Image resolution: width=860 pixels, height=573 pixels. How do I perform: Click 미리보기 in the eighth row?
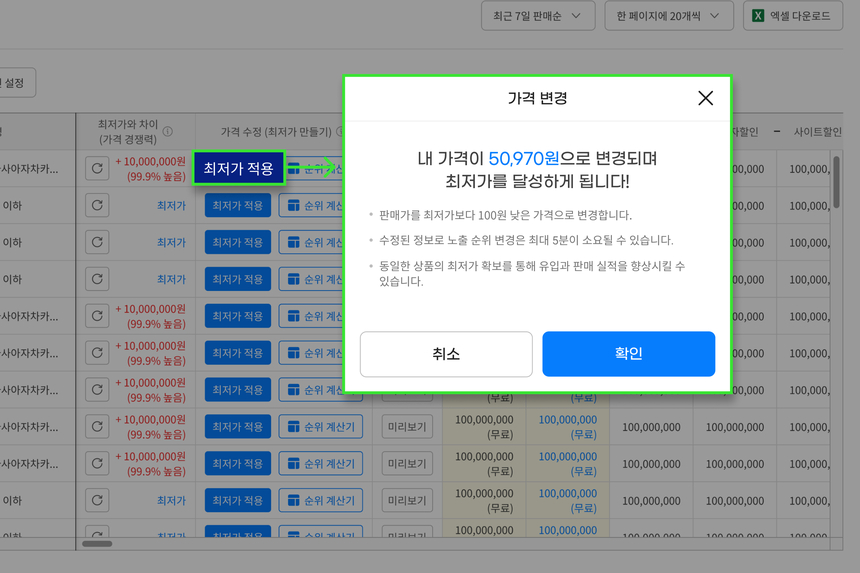click(x=407, y=427)
